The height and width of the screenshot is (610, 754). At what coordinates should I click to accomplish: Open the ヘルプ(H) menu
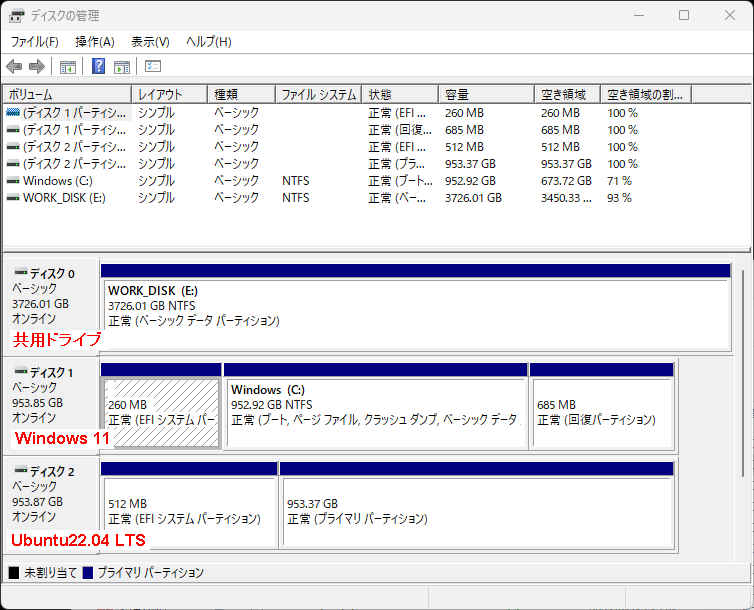click(x=209, y=42)
